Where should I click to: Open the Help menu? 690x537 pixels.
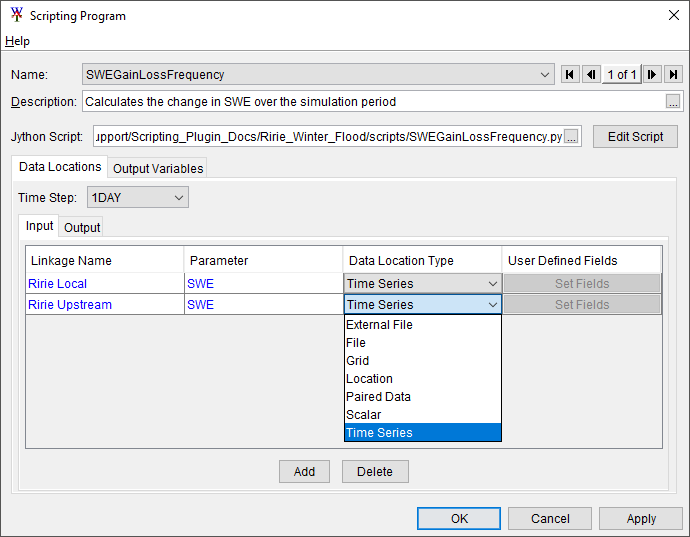(x=17, y=41)
